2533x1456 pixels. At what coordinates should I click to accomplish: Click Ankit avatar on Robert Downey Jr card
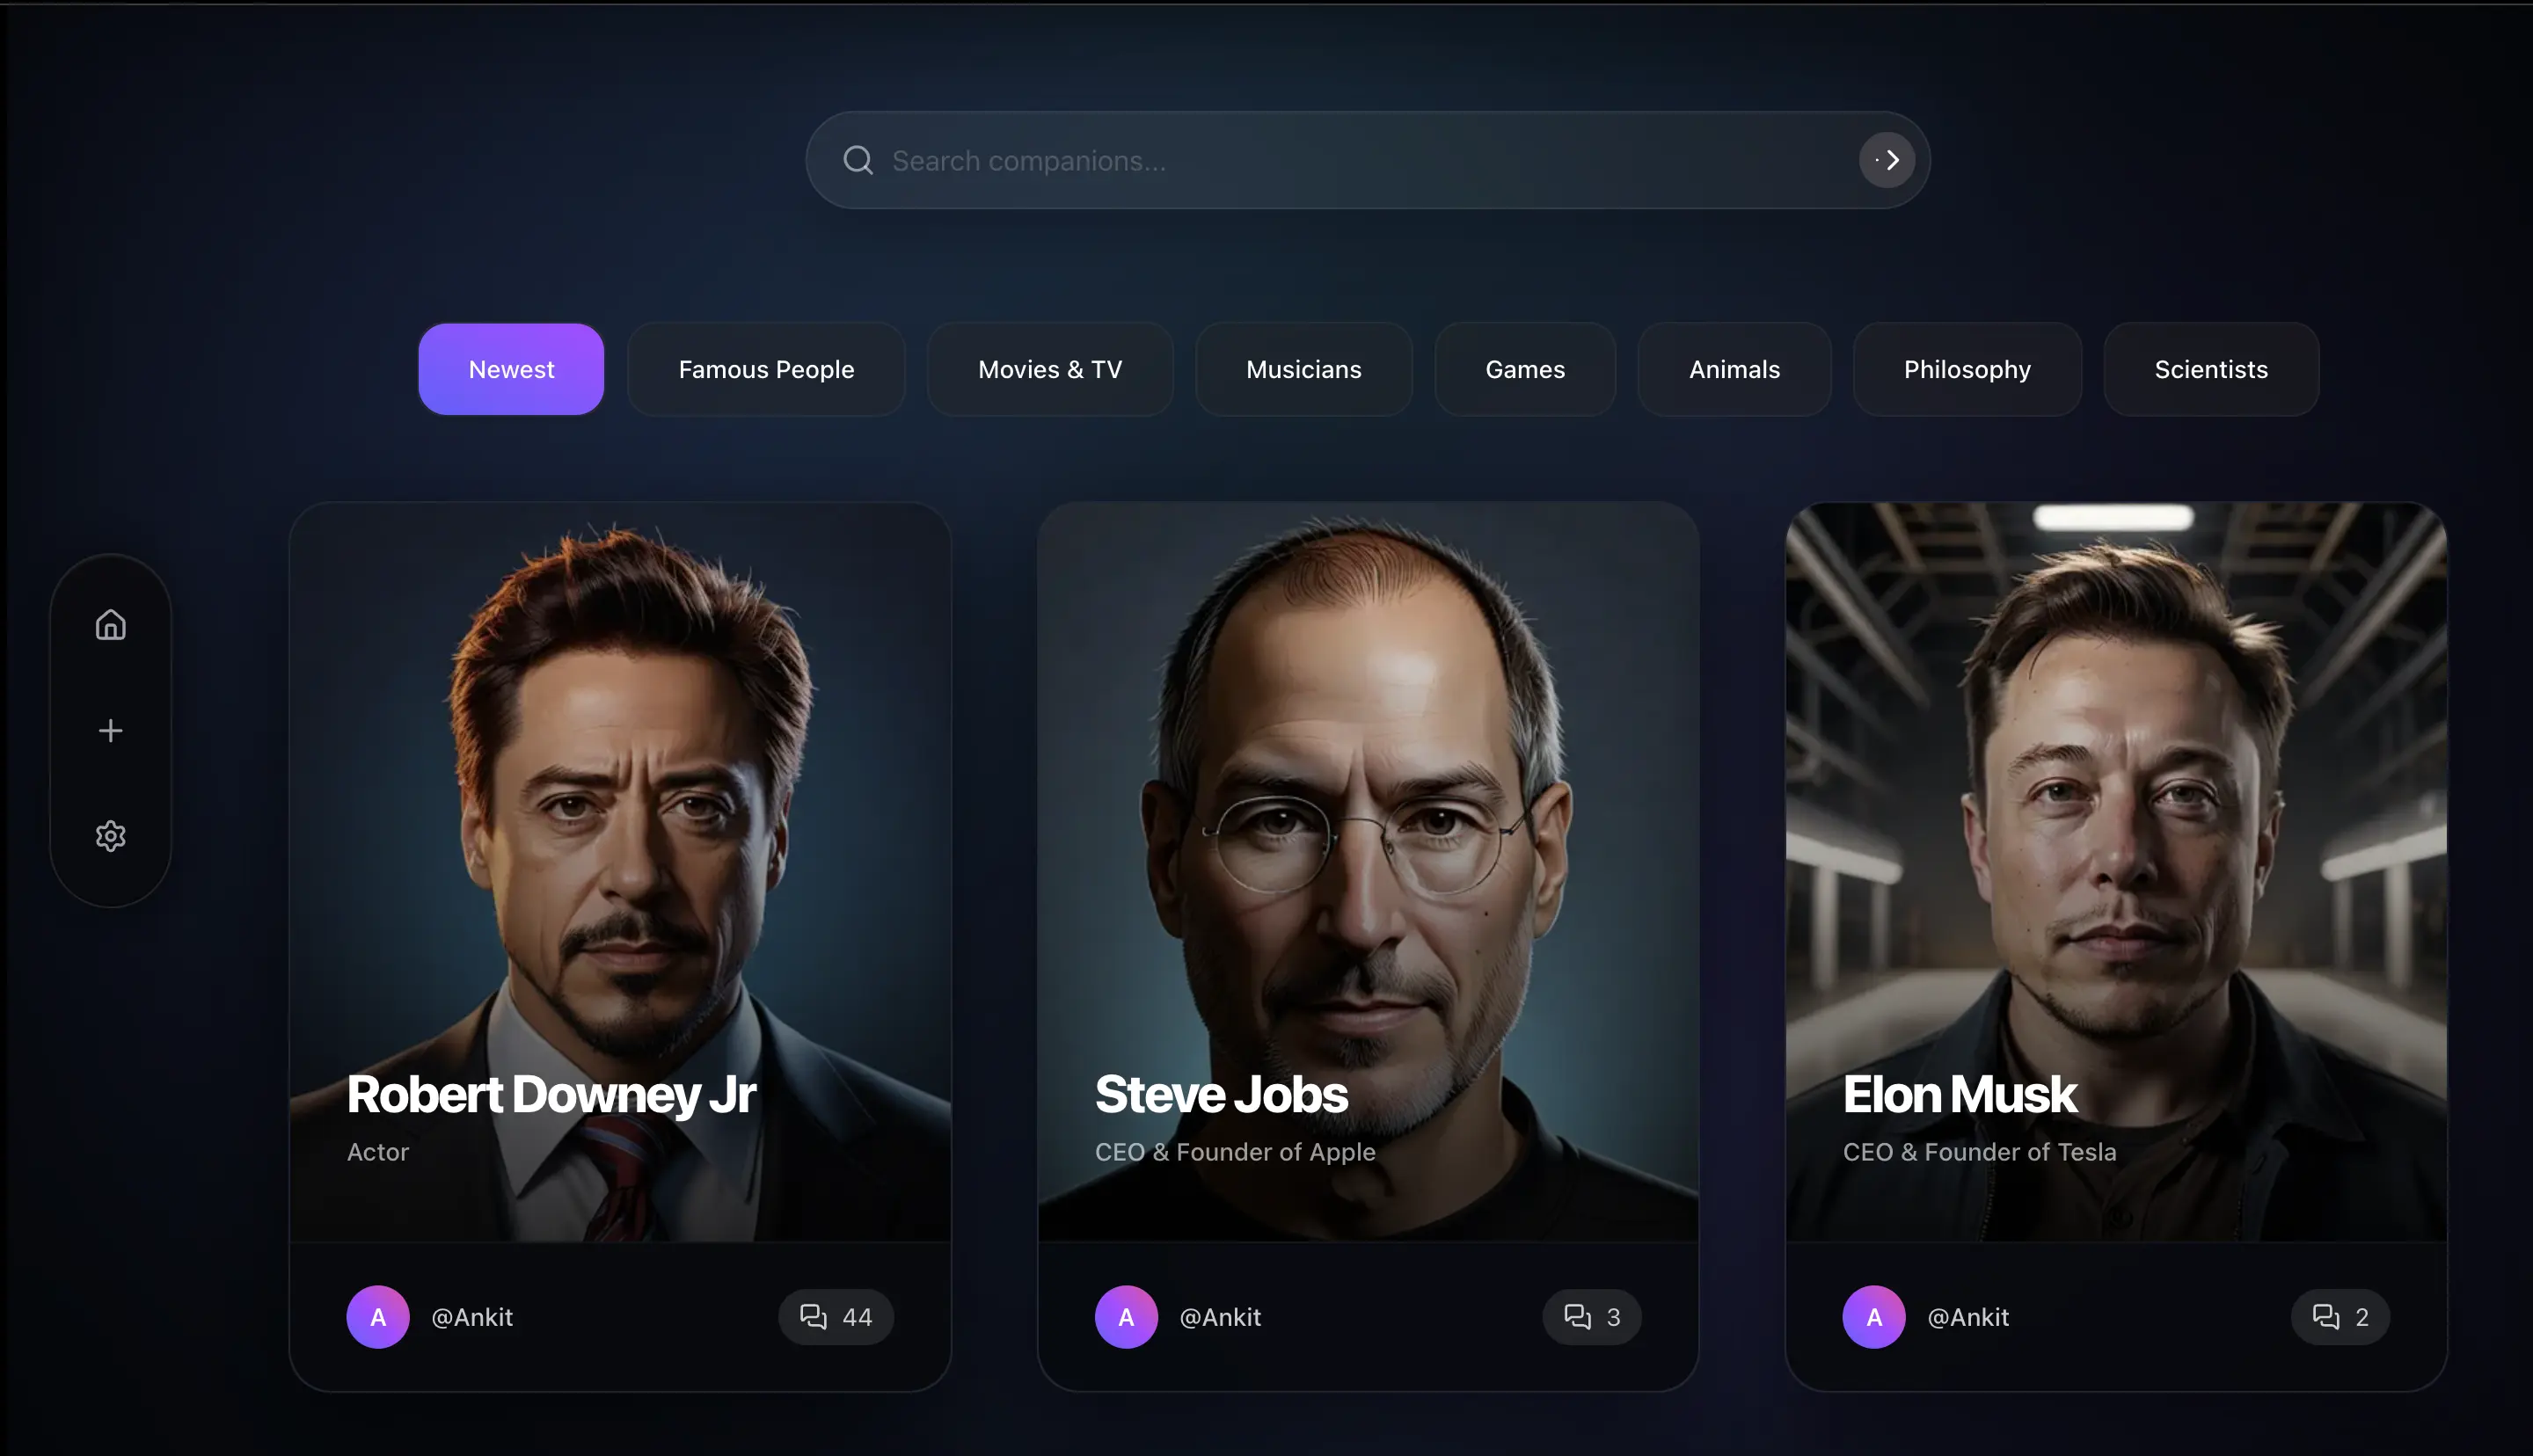pos(377,1316)
